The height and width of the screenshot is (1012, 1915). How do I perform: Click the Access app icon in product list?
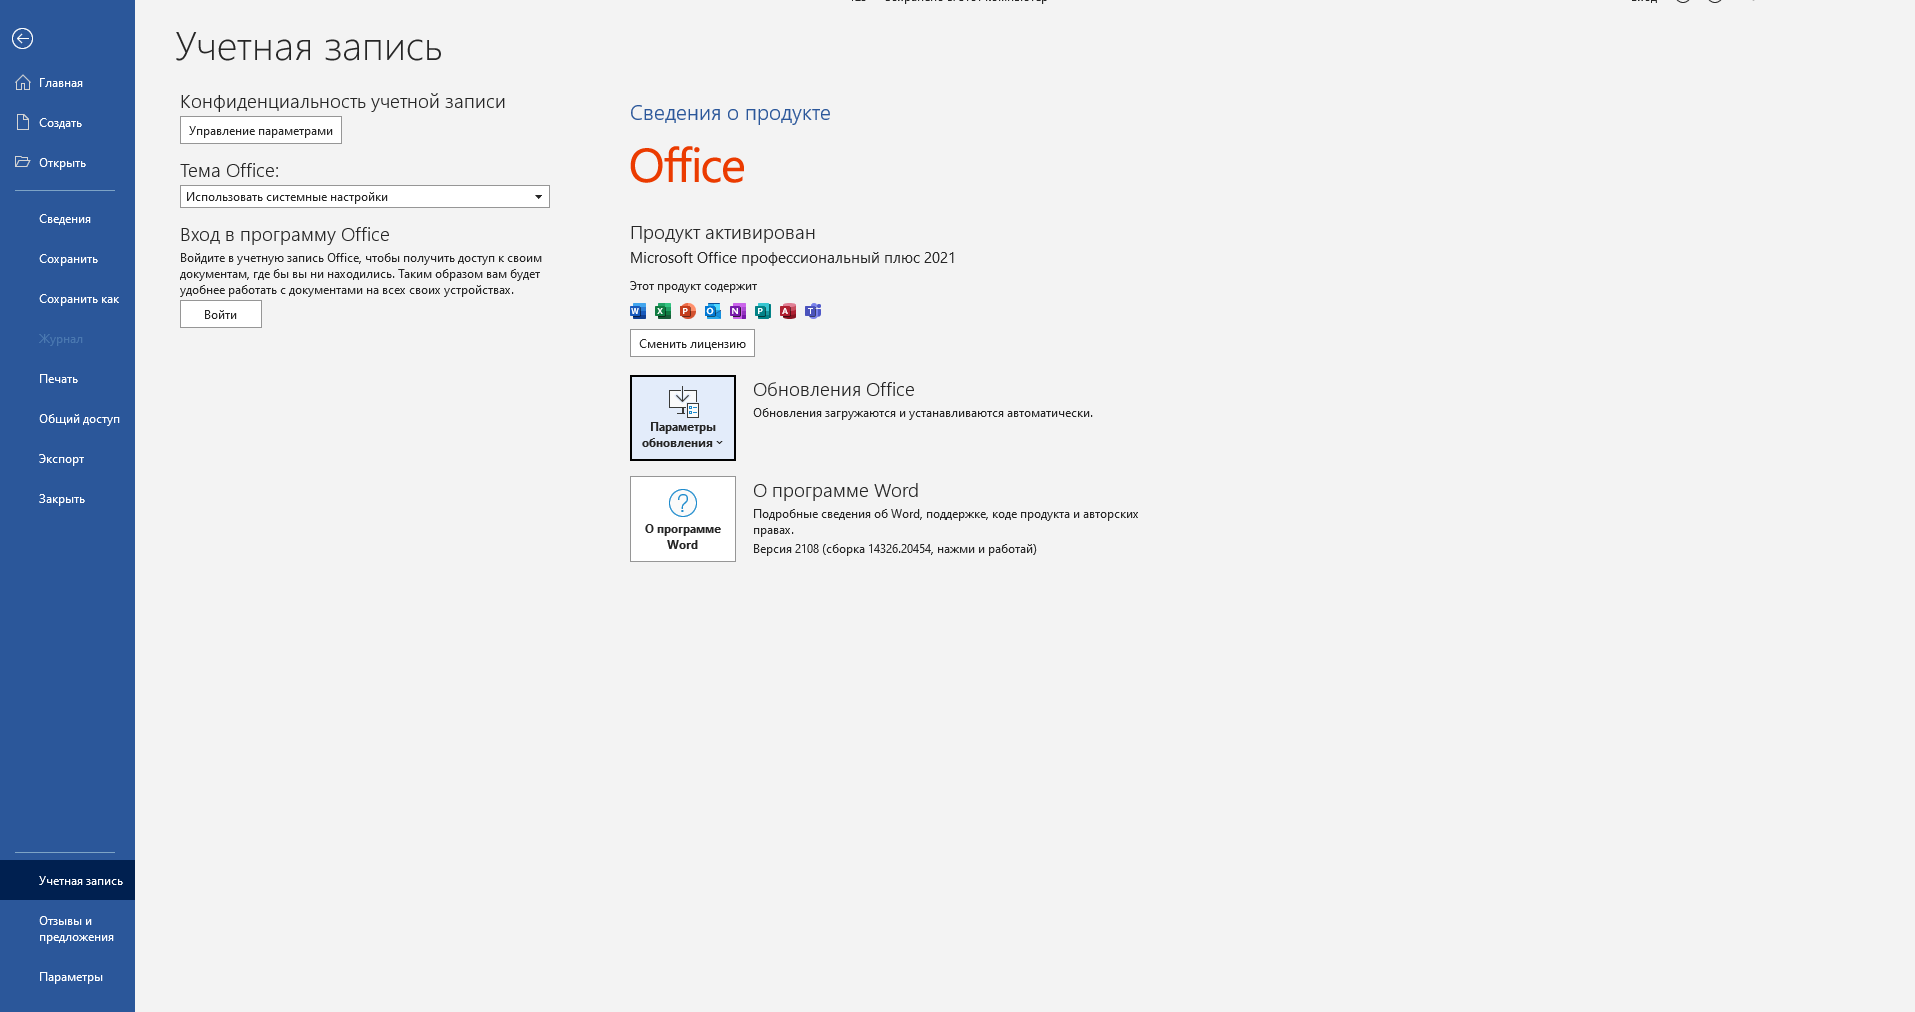(788, 311)
